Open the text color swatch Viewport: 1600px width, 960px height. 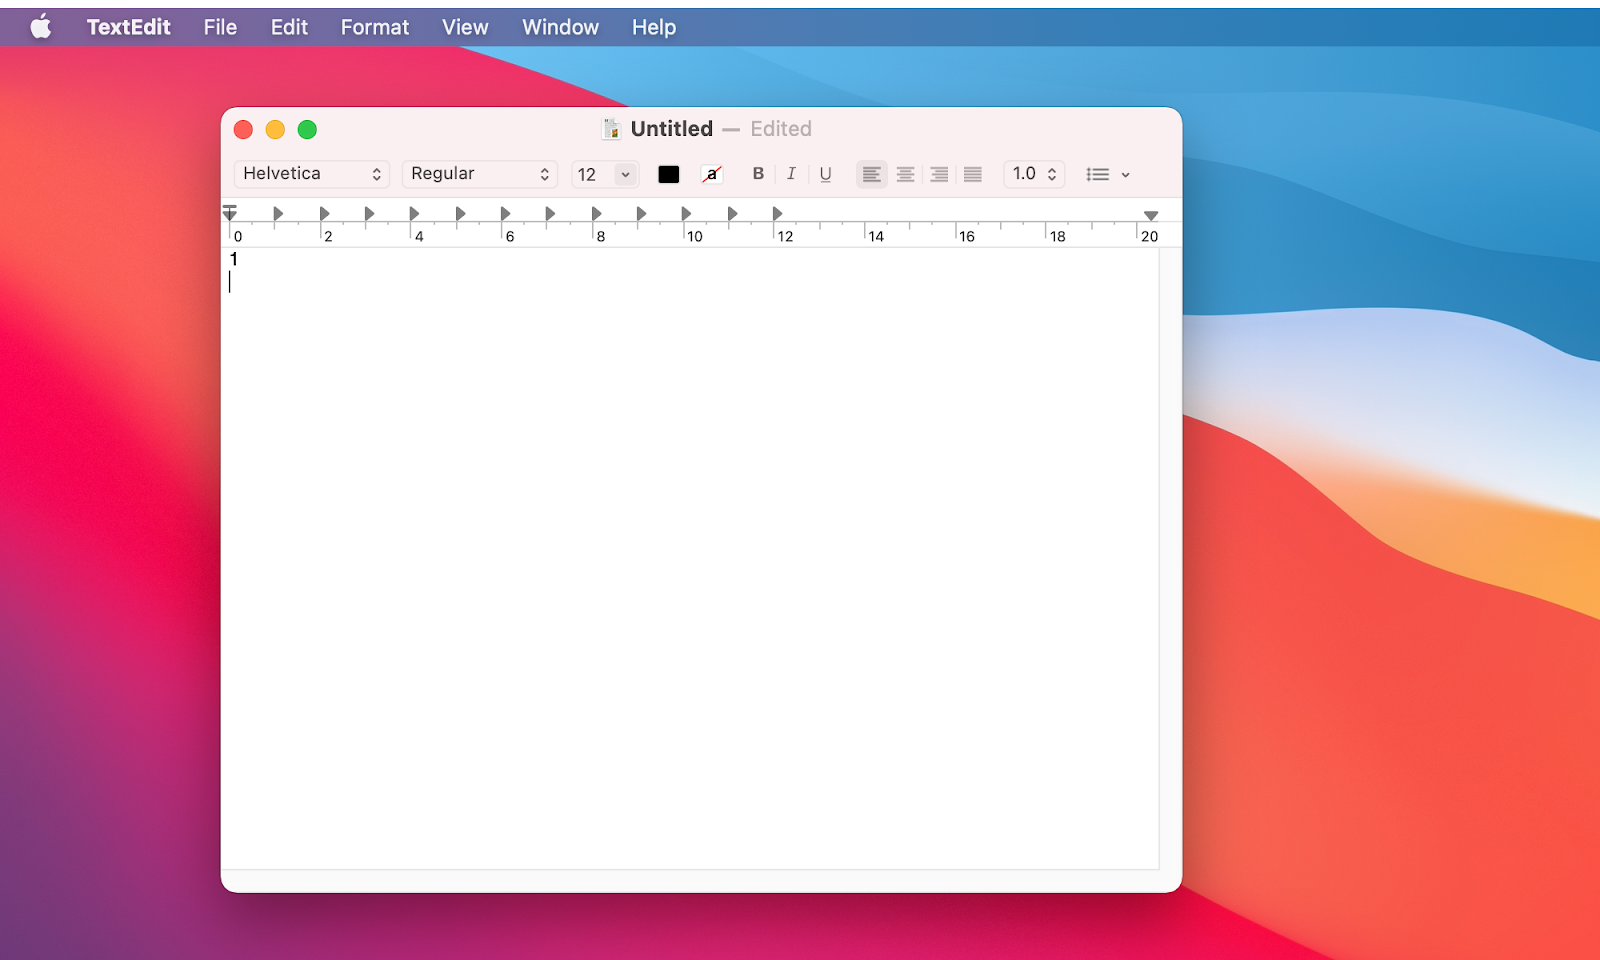(669, 174)
